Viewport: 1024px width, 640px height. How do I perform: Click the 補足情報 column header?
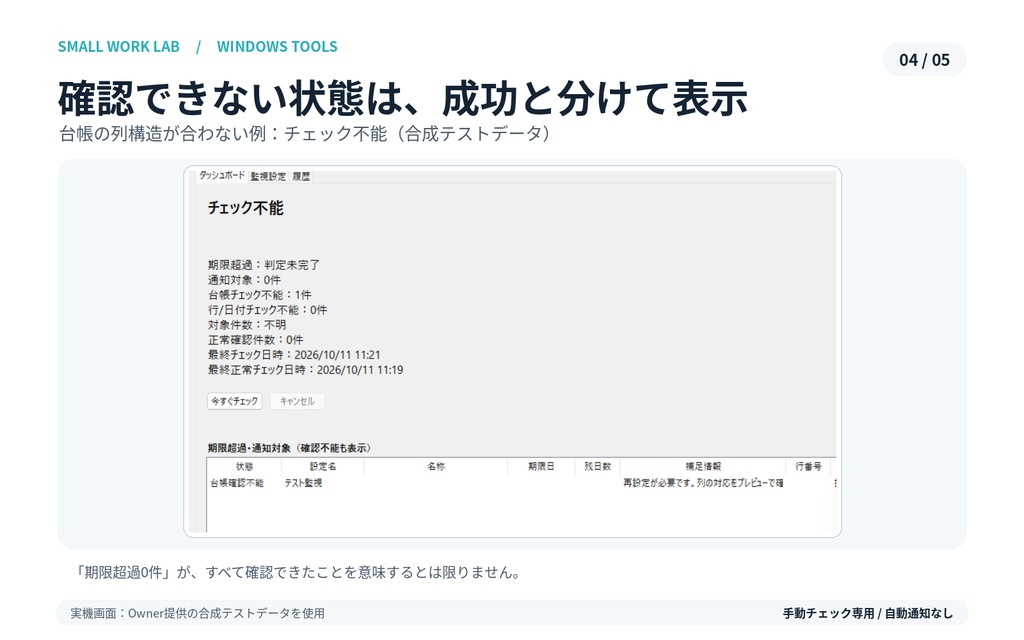tap(703, 466)
